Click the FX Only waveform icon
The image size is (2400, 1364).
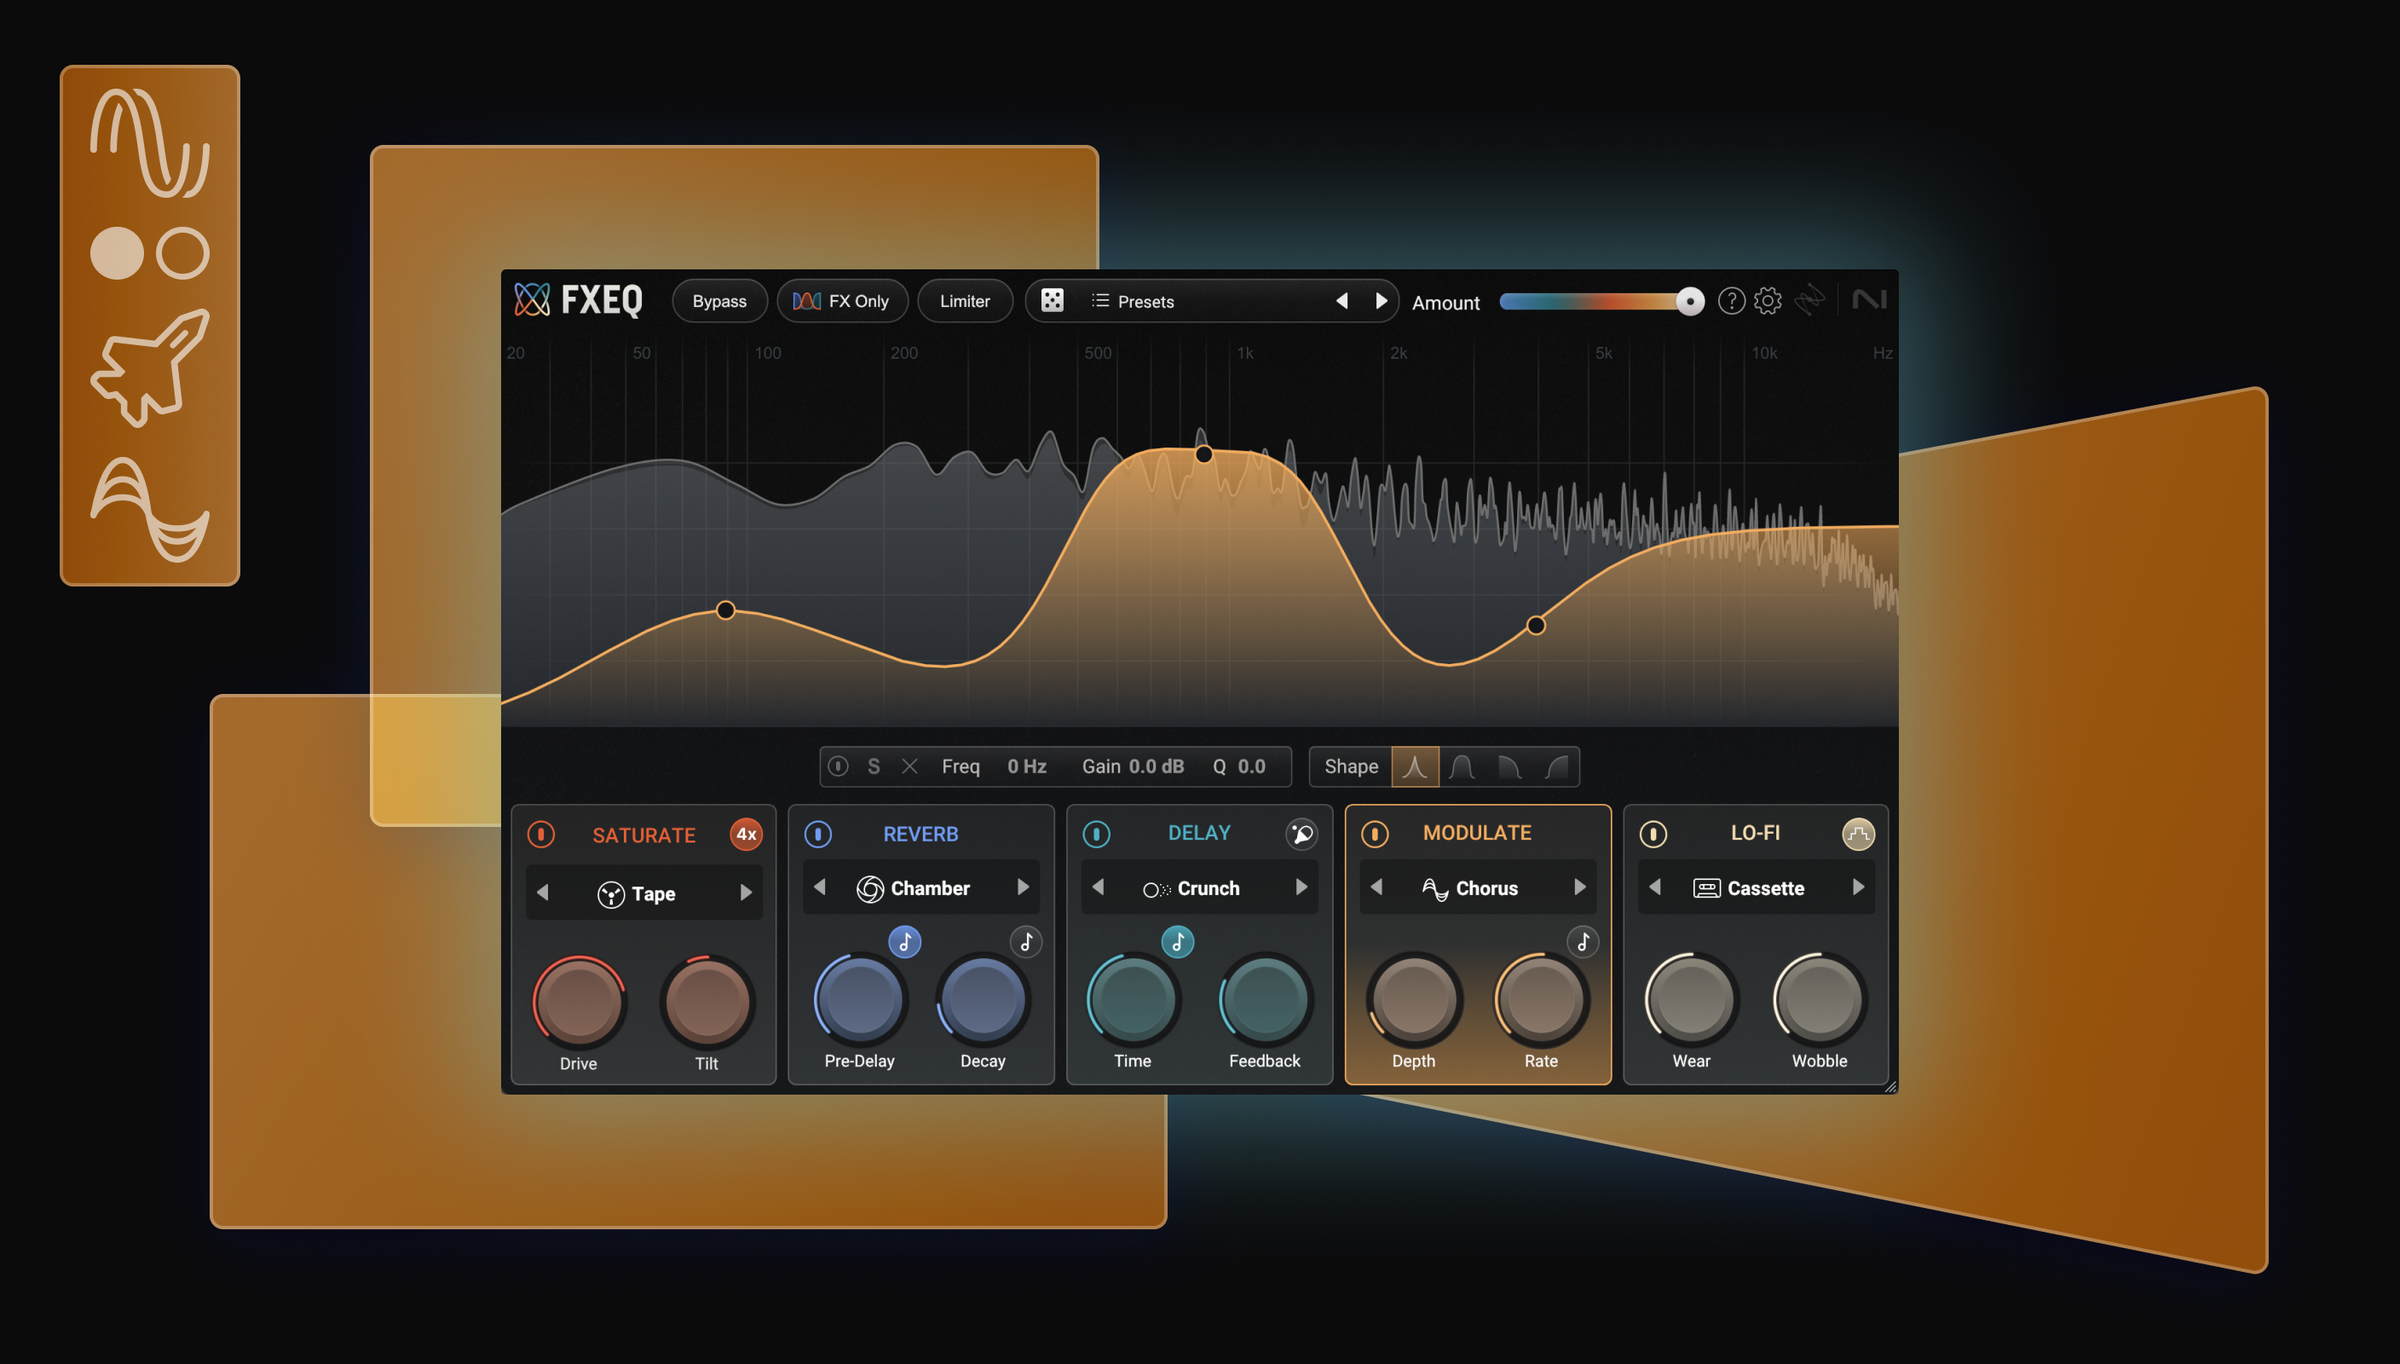(806, 301)
